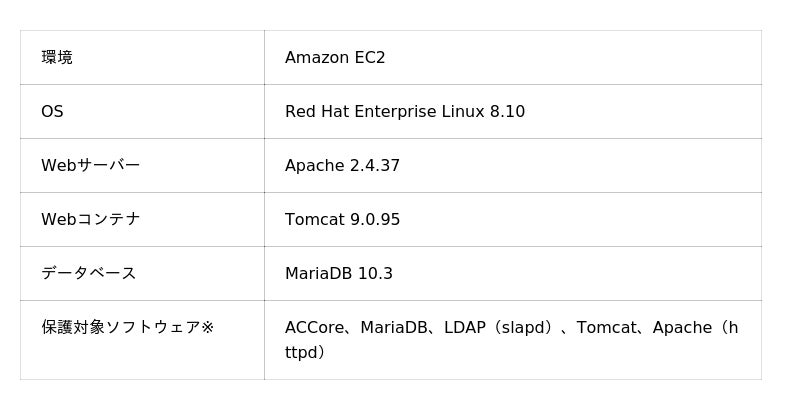
Task: Click the Webコンテナ row label
Action: (90, 220)
